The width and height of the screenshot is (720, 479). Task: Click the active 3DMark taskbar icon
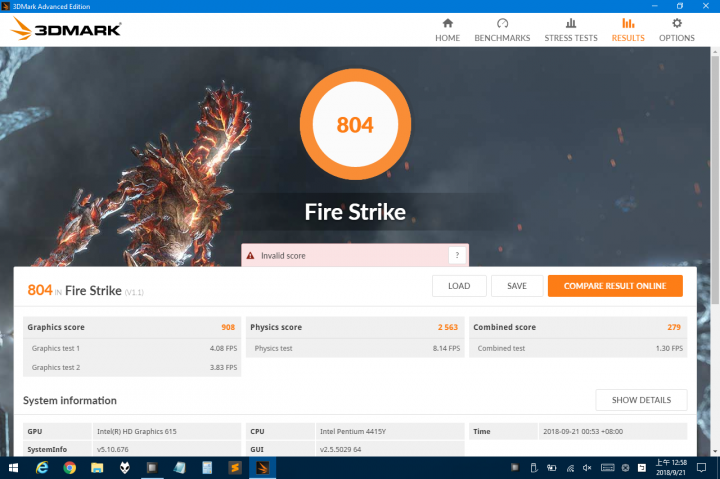tap(262, 468)
